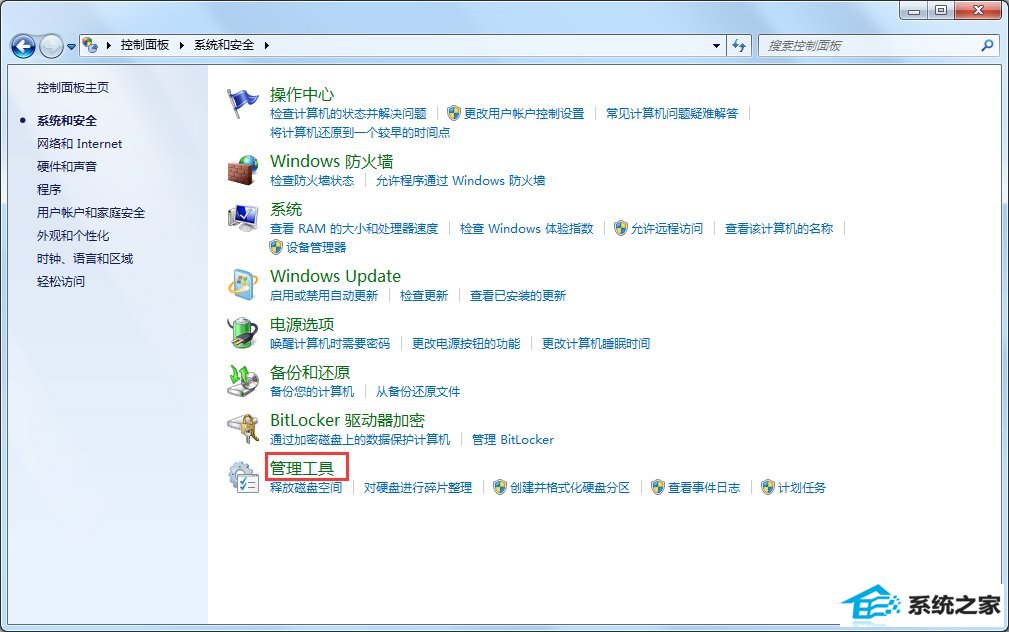Viewport: 1009px width, 632px height.
Task: Open 释放磁盘空间
Action: (x=306, y=487)
